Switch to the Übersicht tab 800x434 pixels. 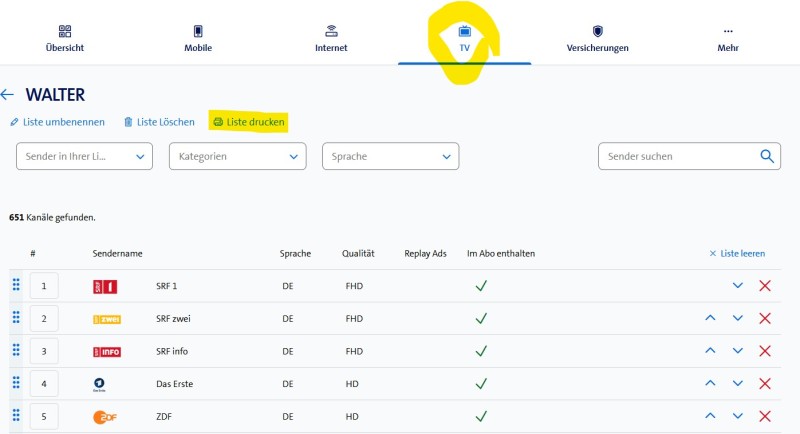(x=65, y=39)
